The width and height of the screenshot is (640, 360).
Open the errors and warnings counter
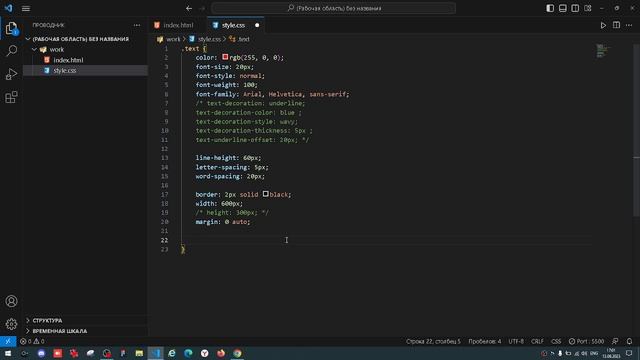[32, 341]
